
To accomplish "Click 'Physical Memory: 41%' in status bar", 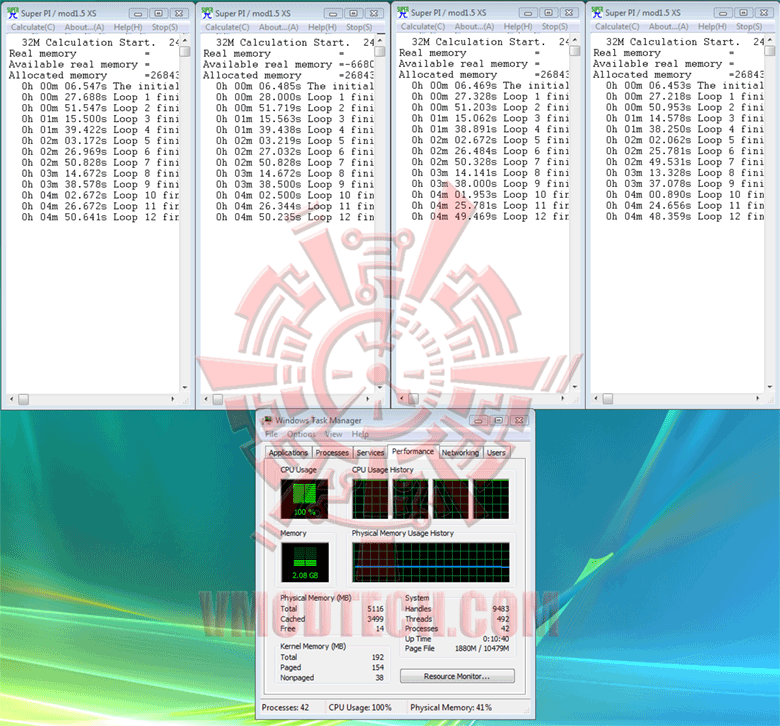I will tap(451, 708).
